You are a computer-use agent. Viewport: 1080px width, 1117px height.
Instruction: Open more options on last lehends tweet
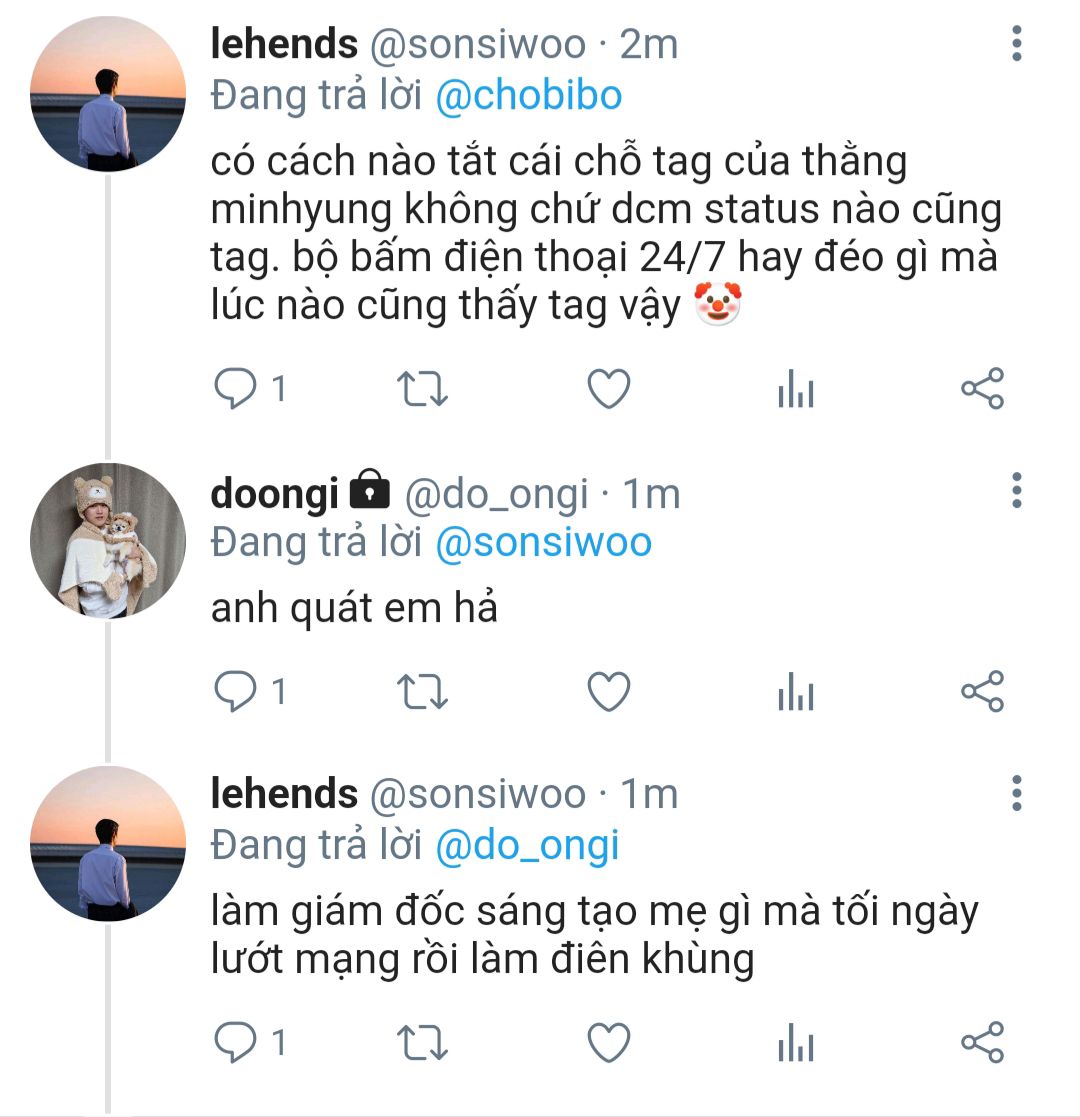coord(1016,793)
